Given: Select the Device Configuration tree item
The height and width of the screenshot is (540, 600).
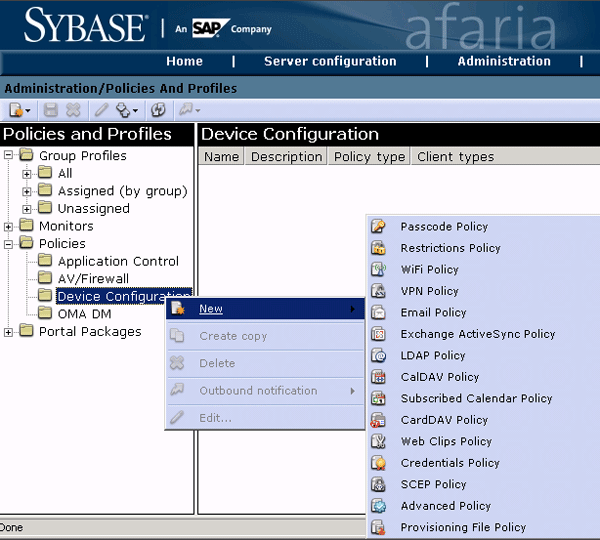Looking at the screenshot, I should (x=124, y=296).
